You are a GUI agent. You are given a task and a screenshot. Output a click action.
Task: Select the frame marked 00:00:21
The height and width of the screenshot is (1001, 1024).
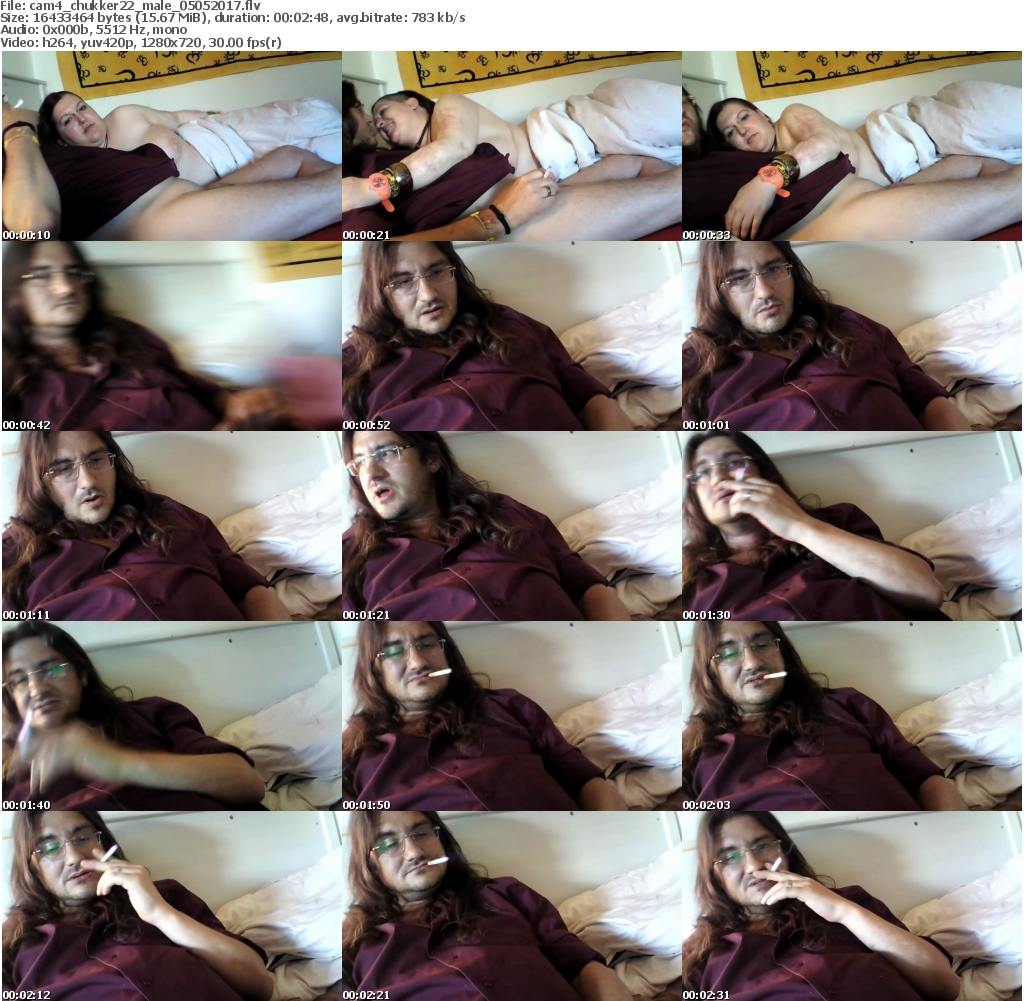coord(511,146)
